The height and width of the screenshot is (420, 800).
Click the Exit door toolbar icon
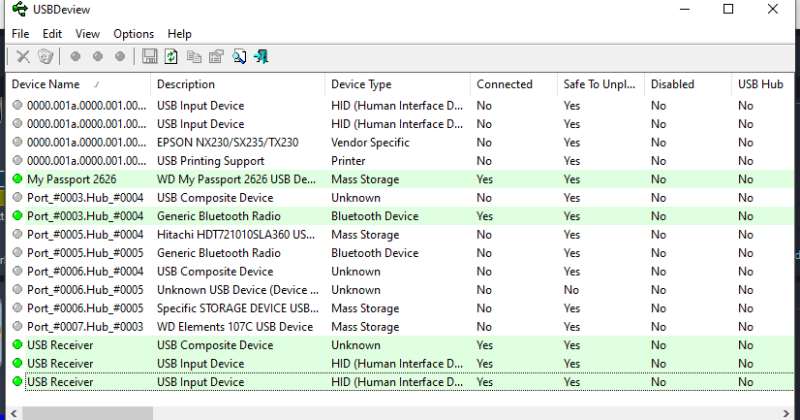point(261,57)
